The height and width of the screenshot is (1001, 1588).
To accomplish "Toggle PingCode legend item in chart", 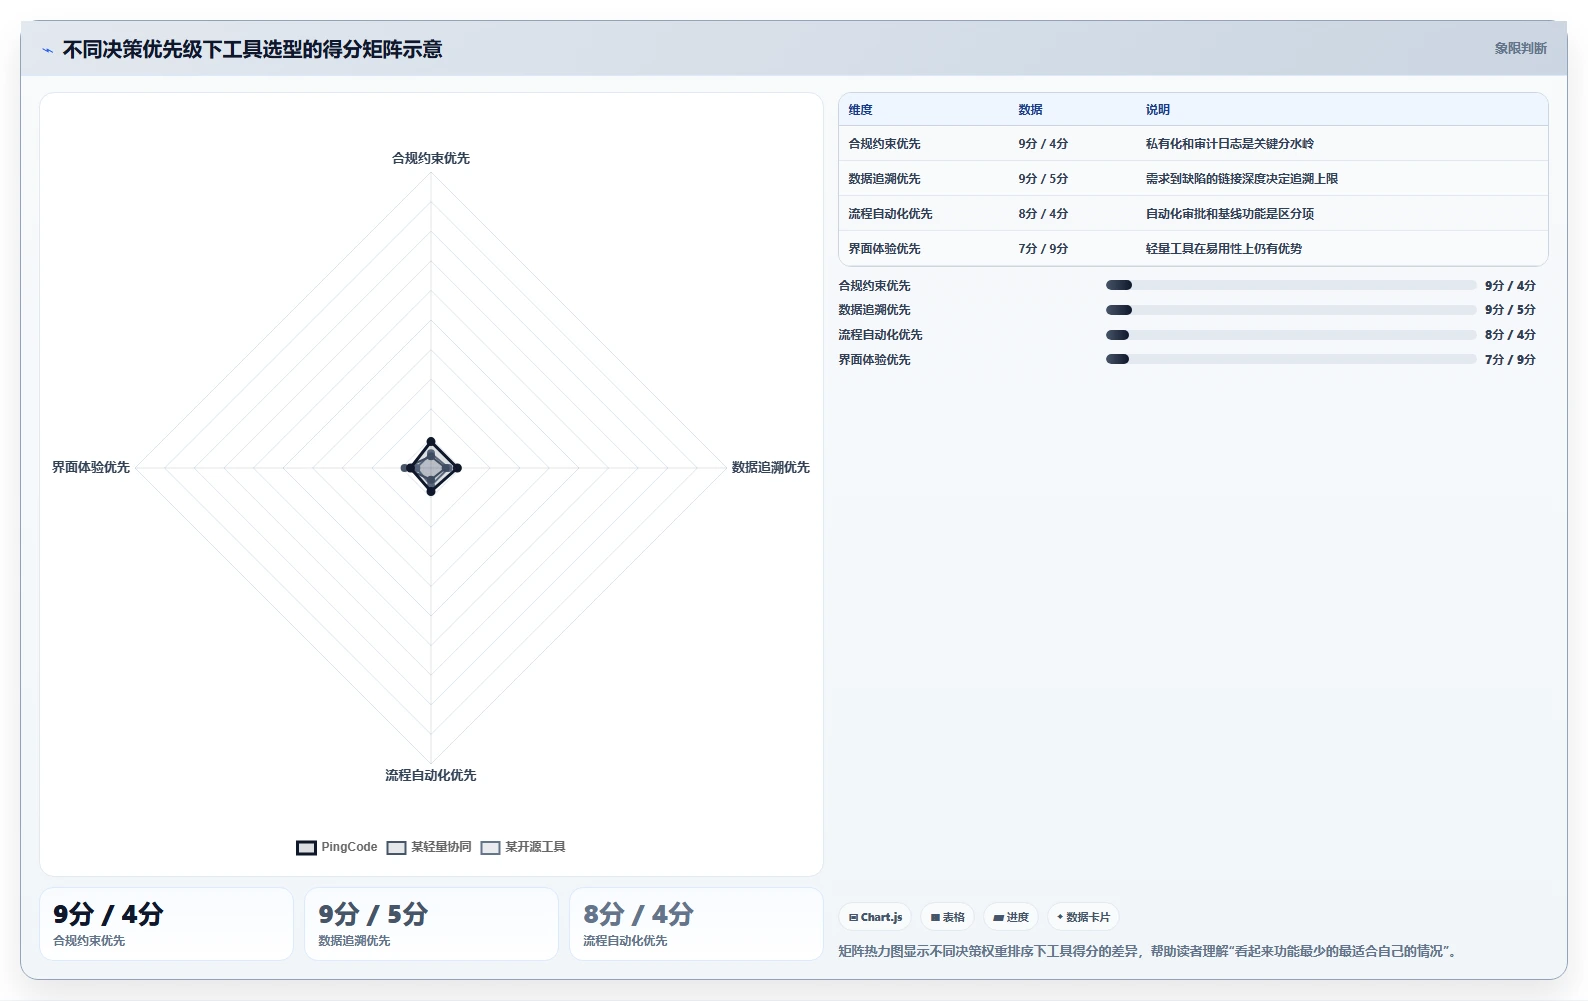I will pos(337,847).
